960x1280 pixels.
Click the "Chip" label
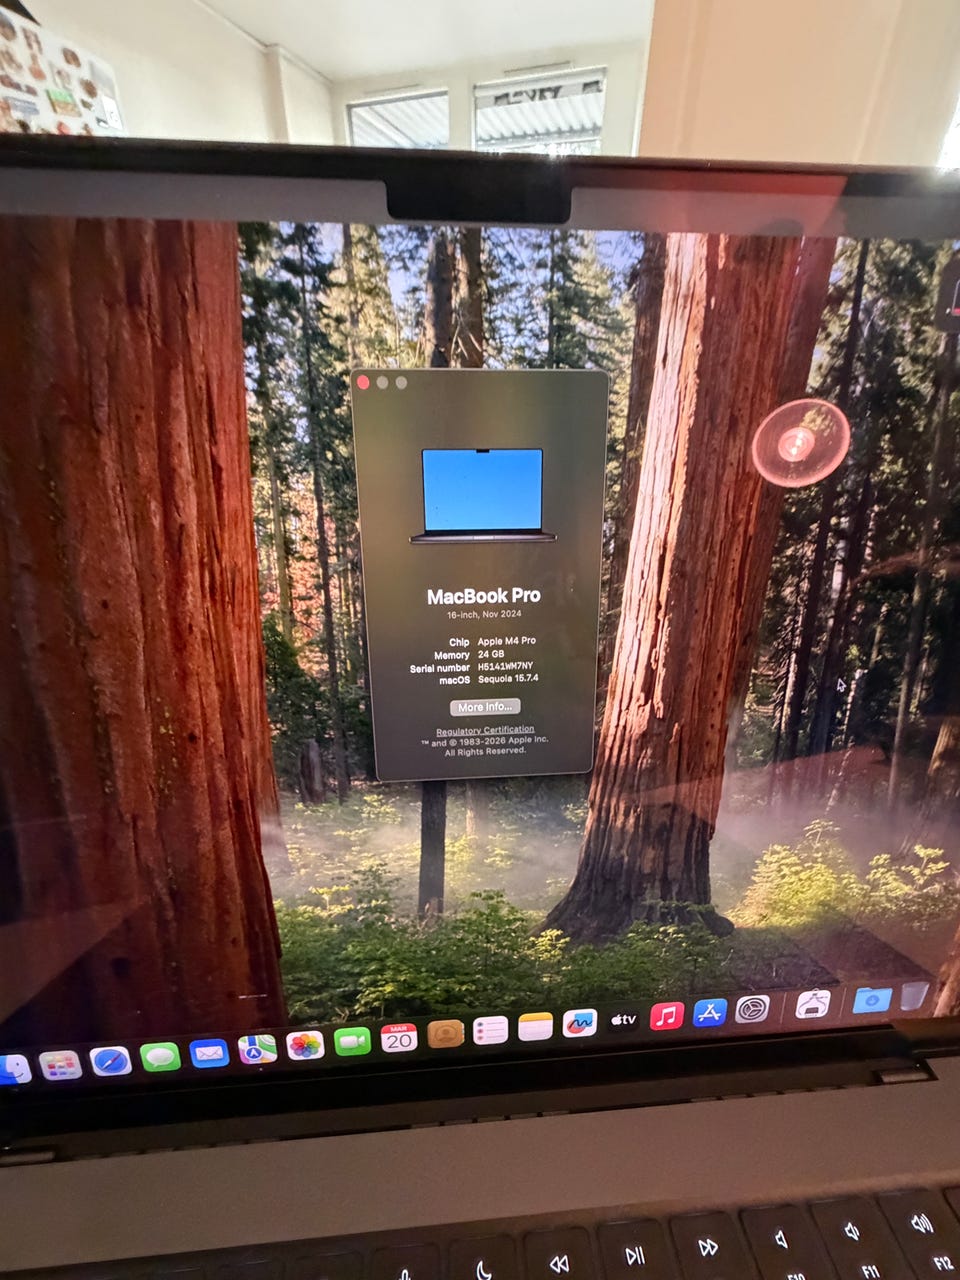pyautogui.click(x=459, y=642)
